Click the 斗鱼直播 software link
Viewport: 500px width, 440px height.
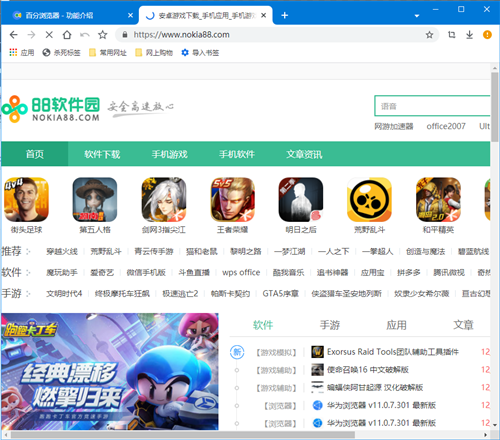194,272
